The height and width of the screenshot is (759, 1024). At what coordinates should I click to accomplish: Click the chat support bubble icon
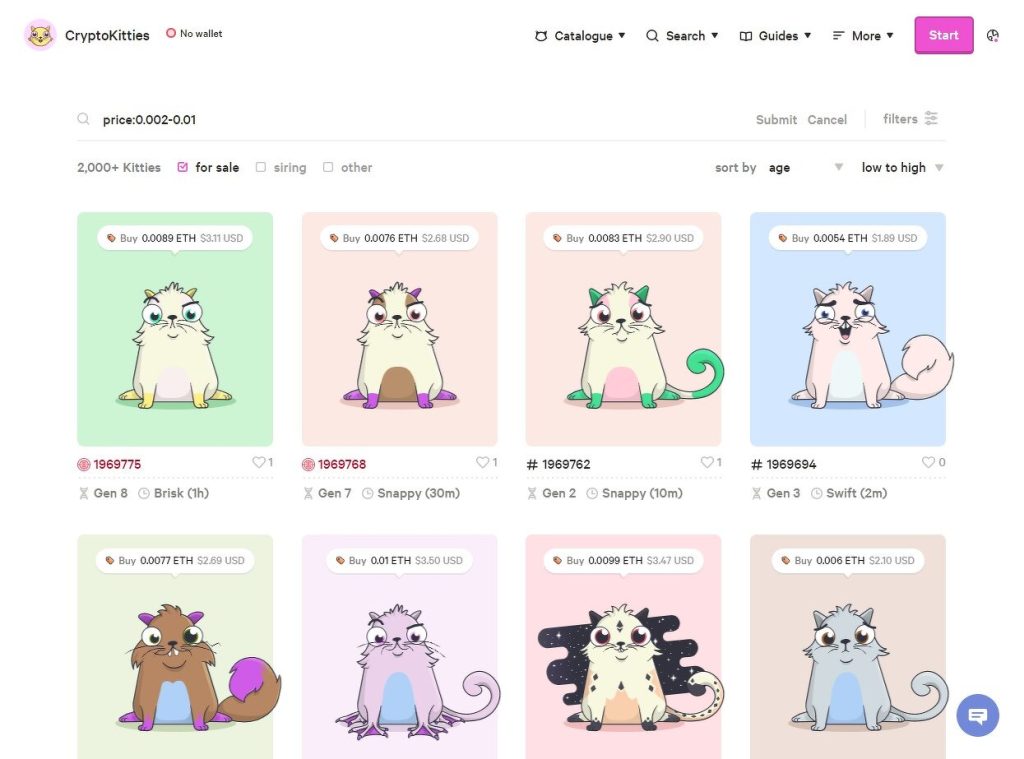[x=978, y=715]
